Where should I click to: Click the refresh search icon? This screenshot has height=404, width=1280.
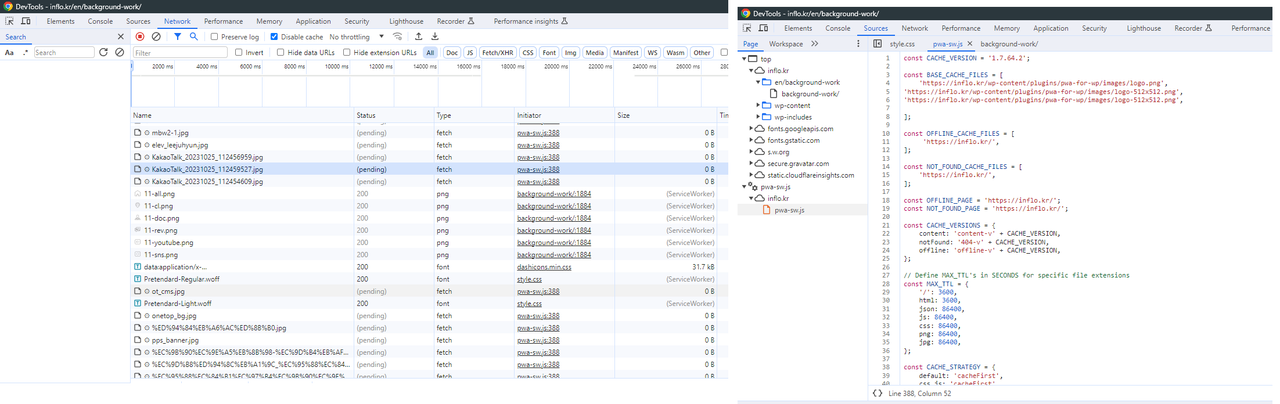click(x=103, y=52)
